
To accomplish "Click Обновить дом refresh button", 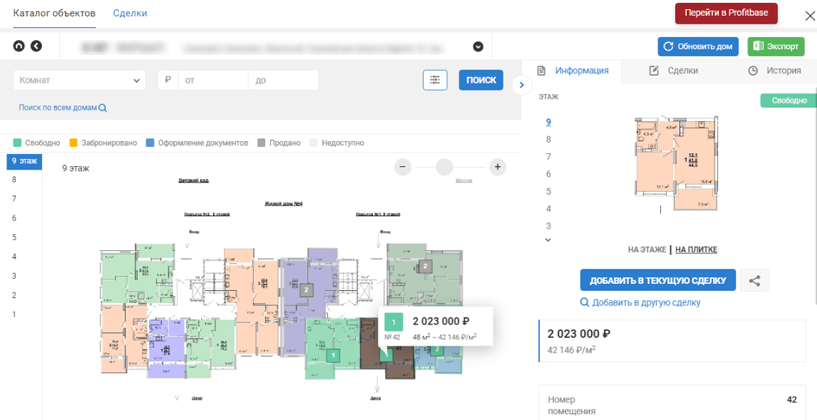I will (x=699, y=46).
